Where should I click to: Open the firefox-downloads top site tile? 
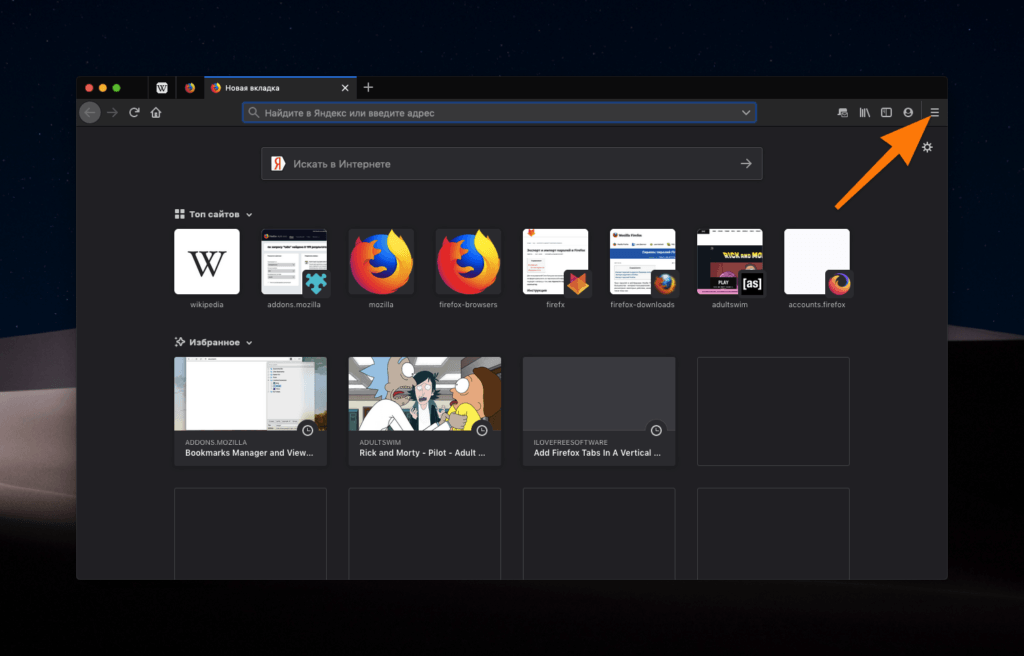coord(643,261)
